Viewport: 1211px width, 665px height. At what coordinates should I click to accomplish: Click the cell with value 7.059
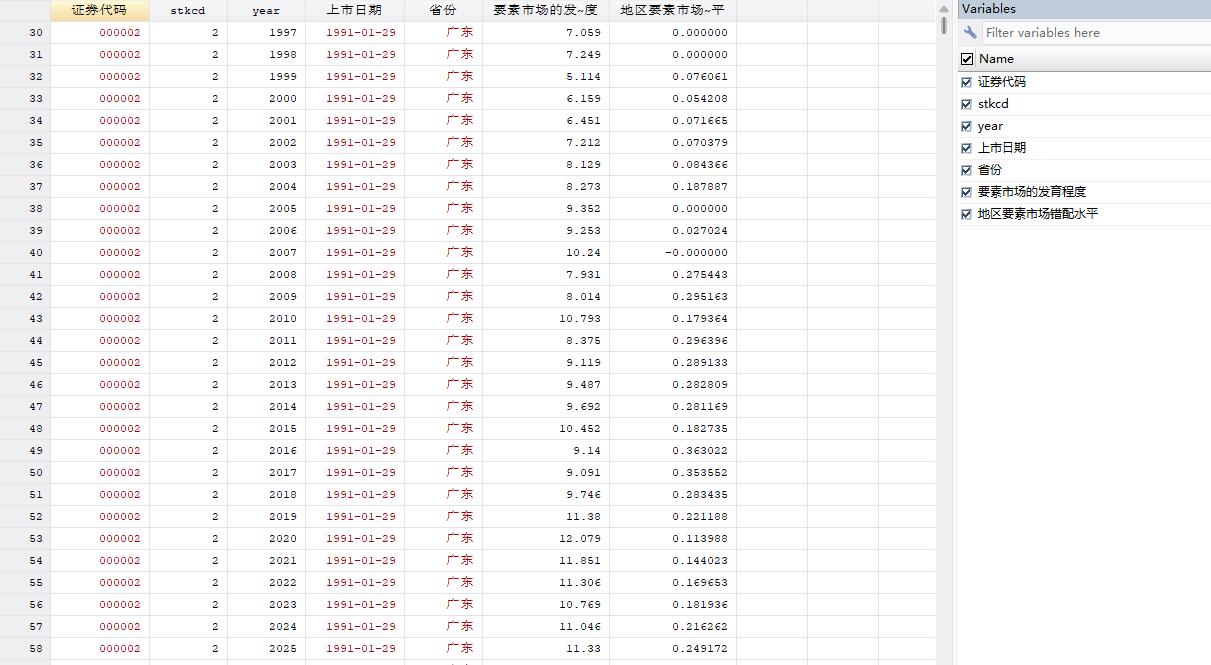(546, 32)
